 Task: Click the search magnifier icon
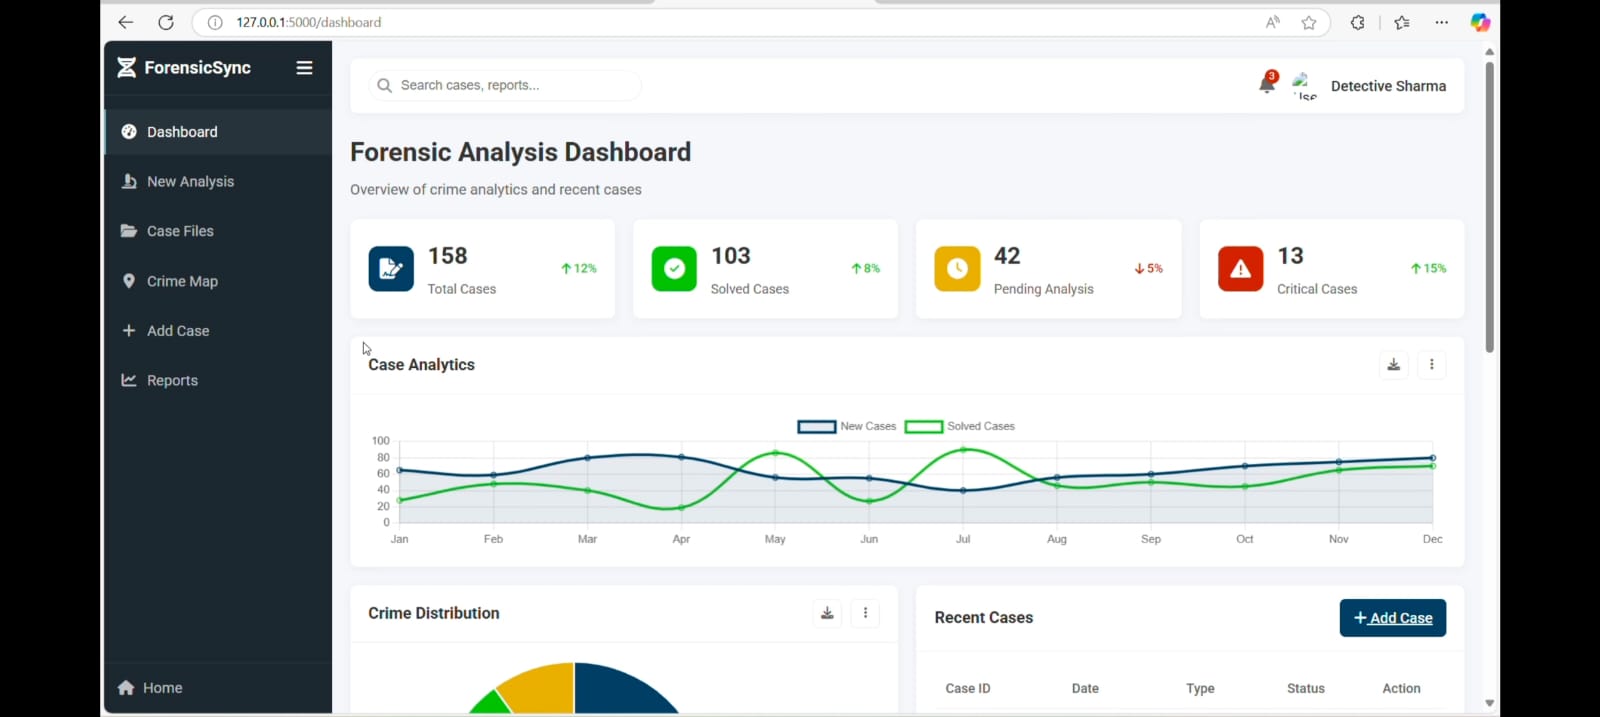[384, 86]
